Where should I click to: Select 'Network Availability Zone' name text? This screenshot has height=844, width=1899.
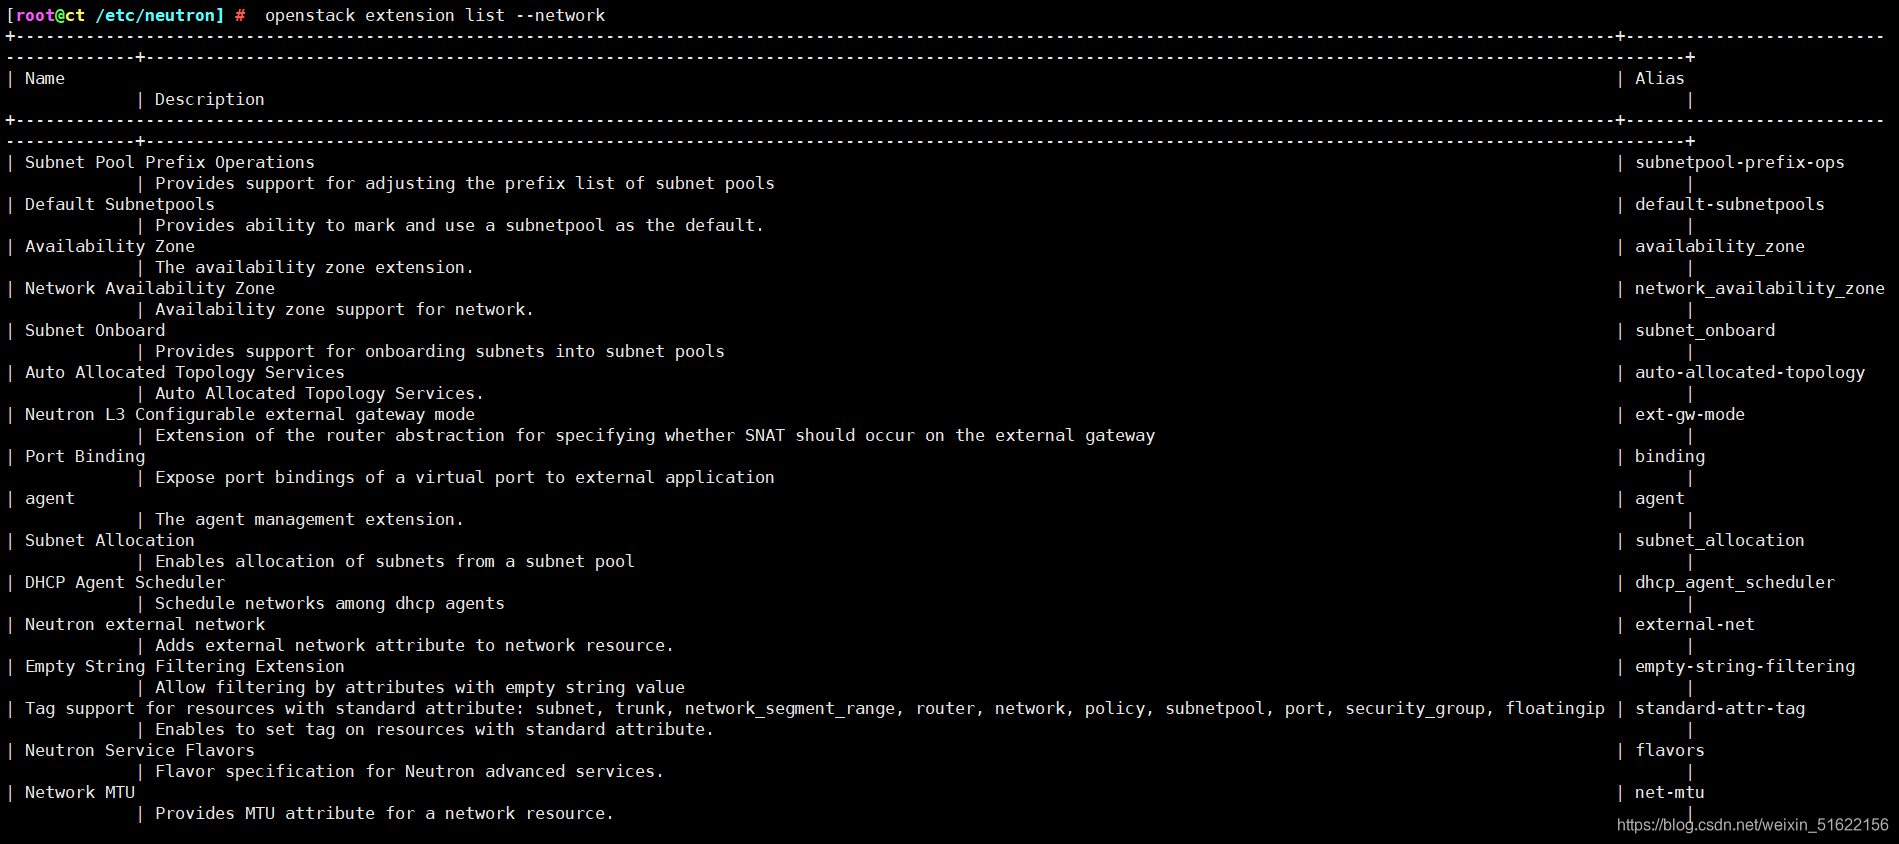[150, 289]
